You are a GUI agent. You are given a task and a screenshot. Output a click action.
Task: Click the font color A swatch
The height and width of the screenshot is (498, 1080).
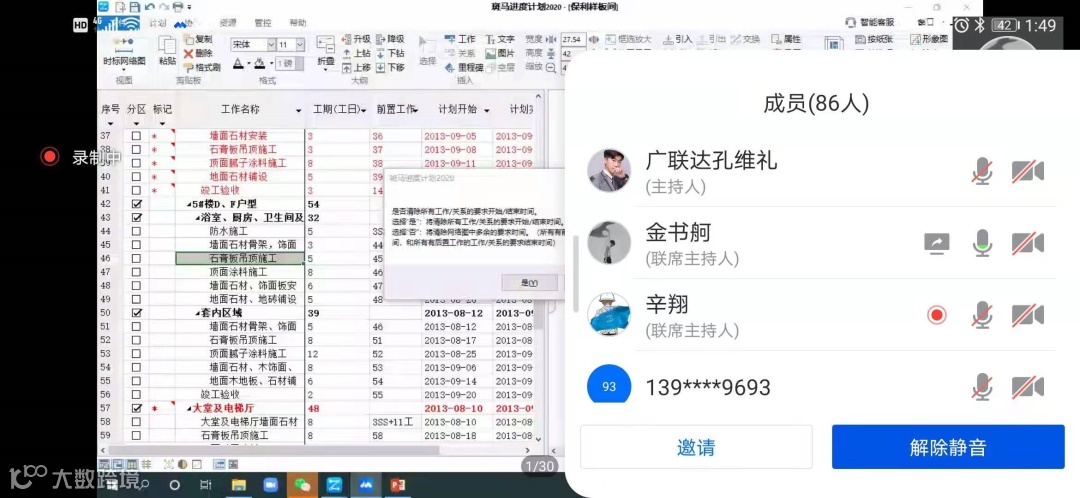point(238,63)
